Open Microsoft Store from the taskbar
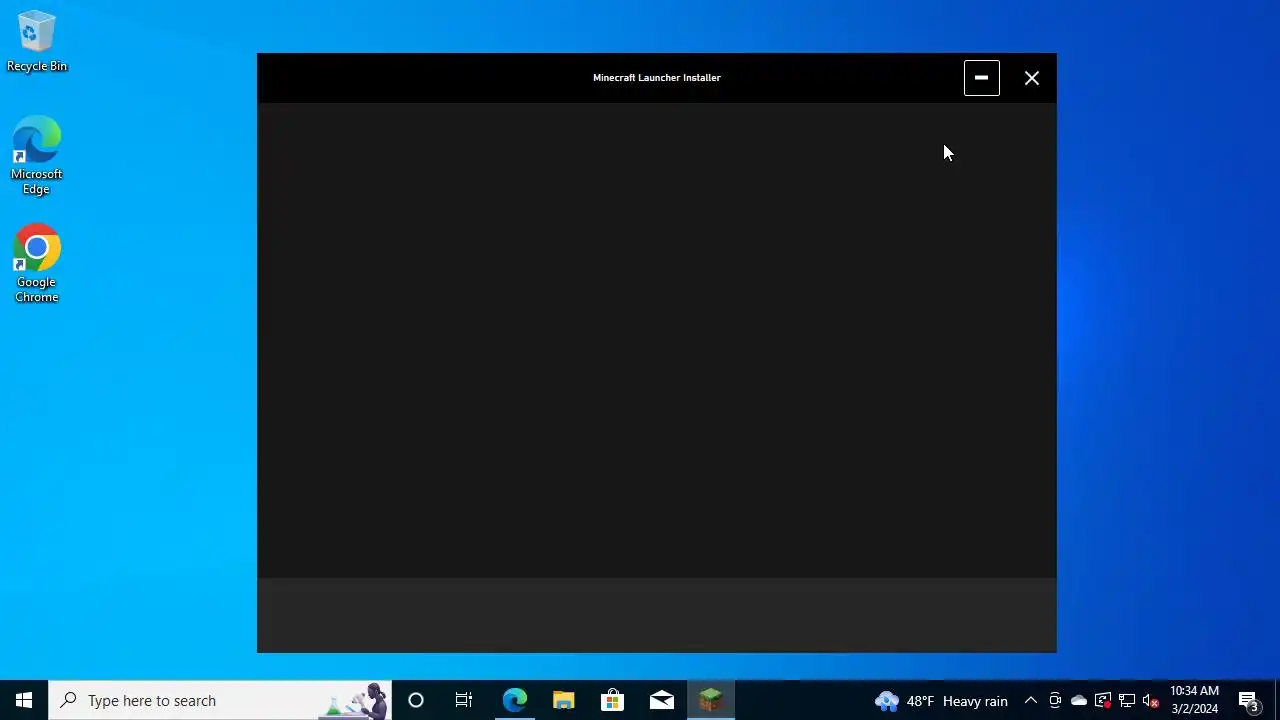The image size is (1280, 720). coord(612,700)
